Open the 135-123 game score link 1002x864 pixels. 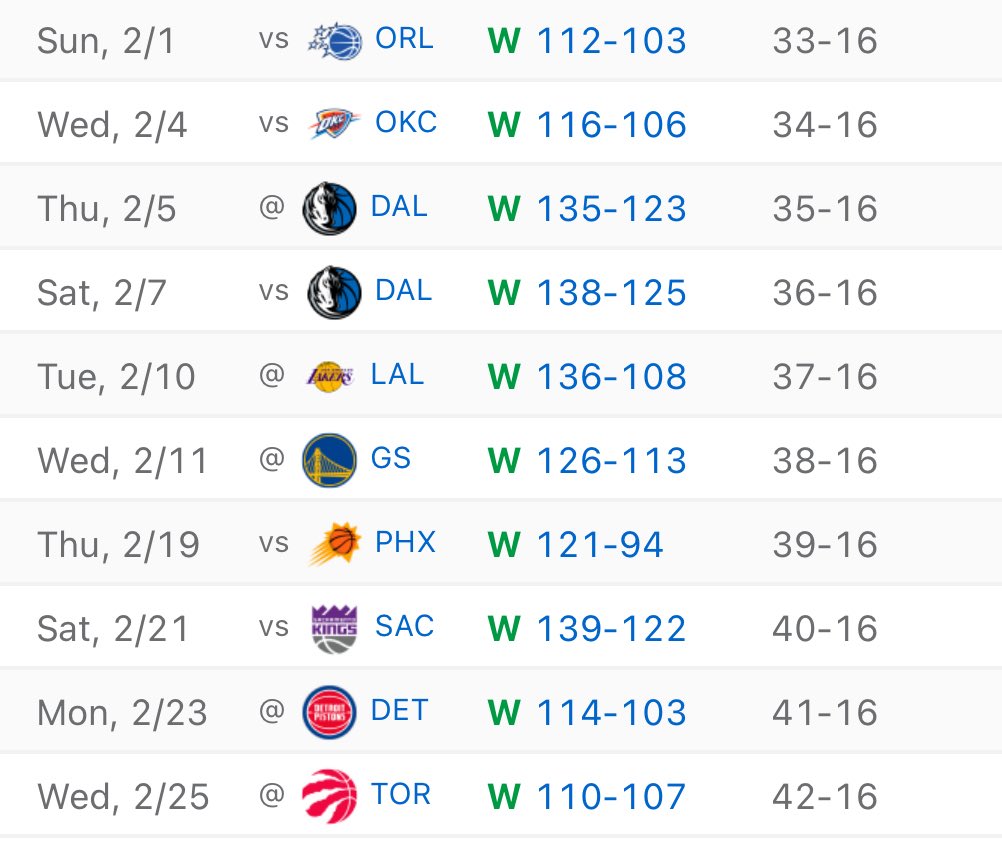[x=611, y=209]
